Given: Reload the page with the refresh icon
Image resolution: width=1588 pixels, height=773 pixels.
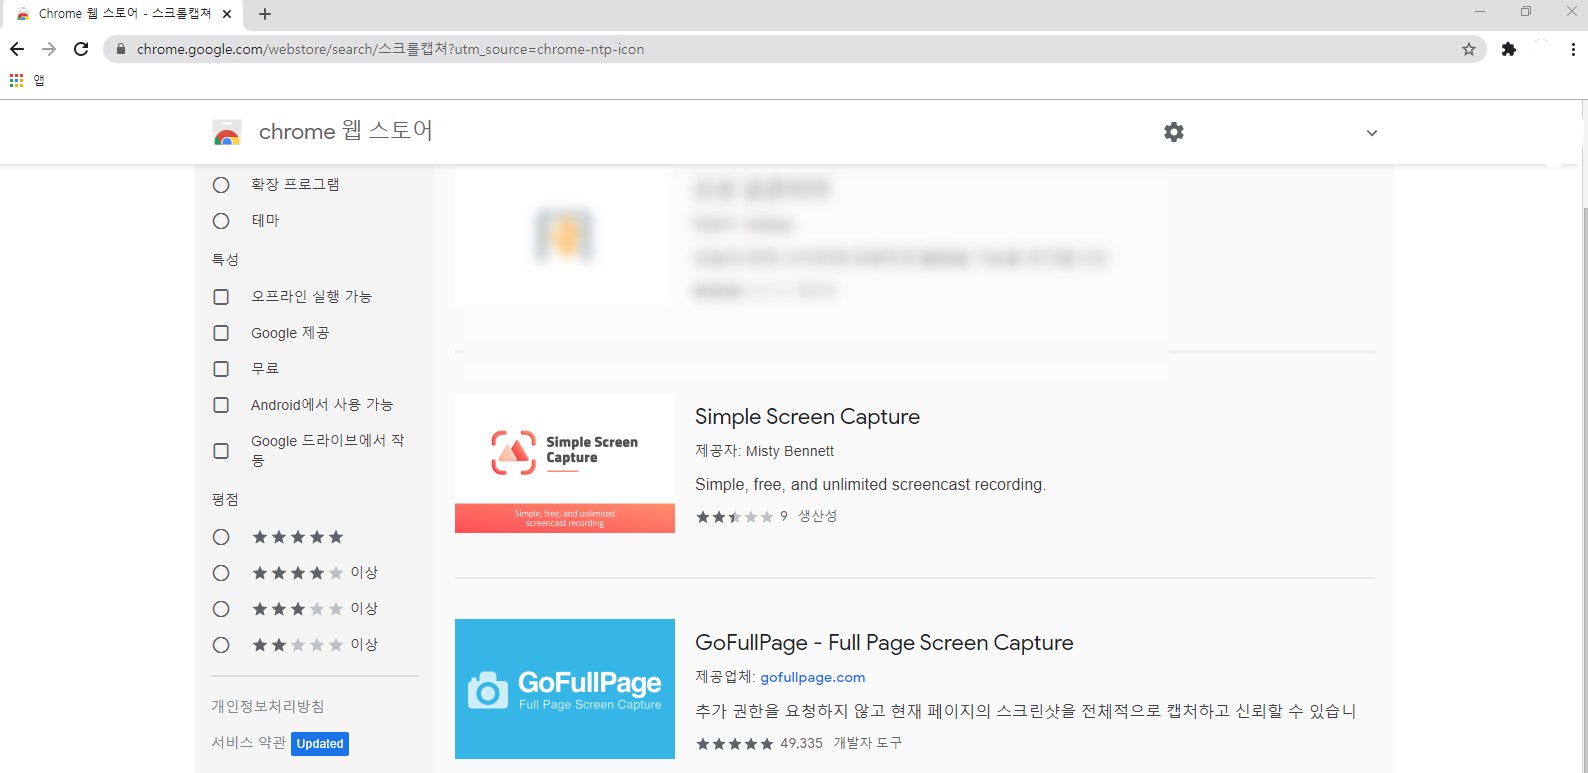Looking at the screenshot, I should 81,49.
